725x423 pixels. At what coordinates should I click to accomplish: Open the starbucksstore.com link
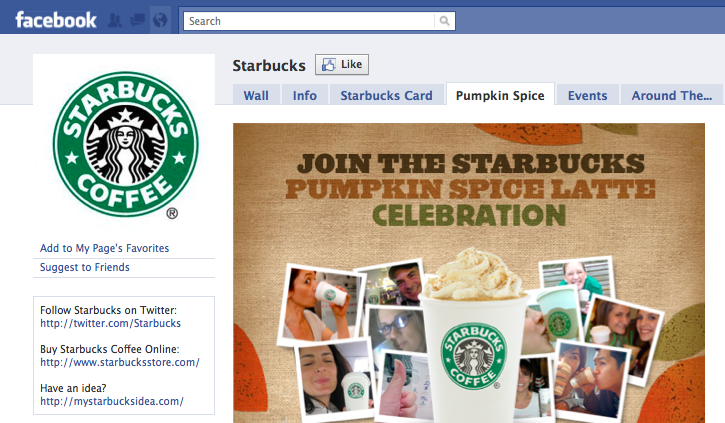120,362
